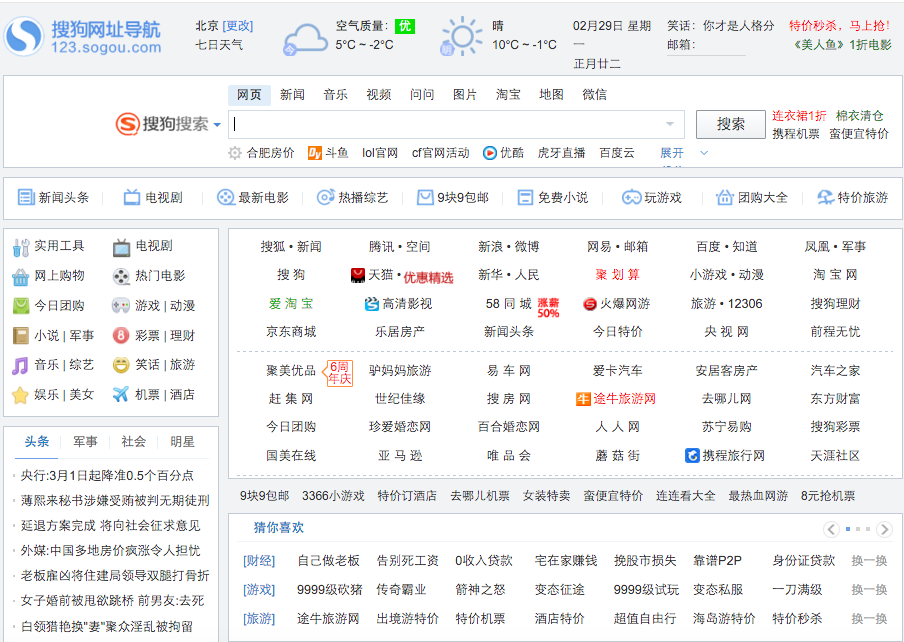This screenshot has width=904, height=642.
Task: Click the 音乐 music note icon
Action: [20, 365]
